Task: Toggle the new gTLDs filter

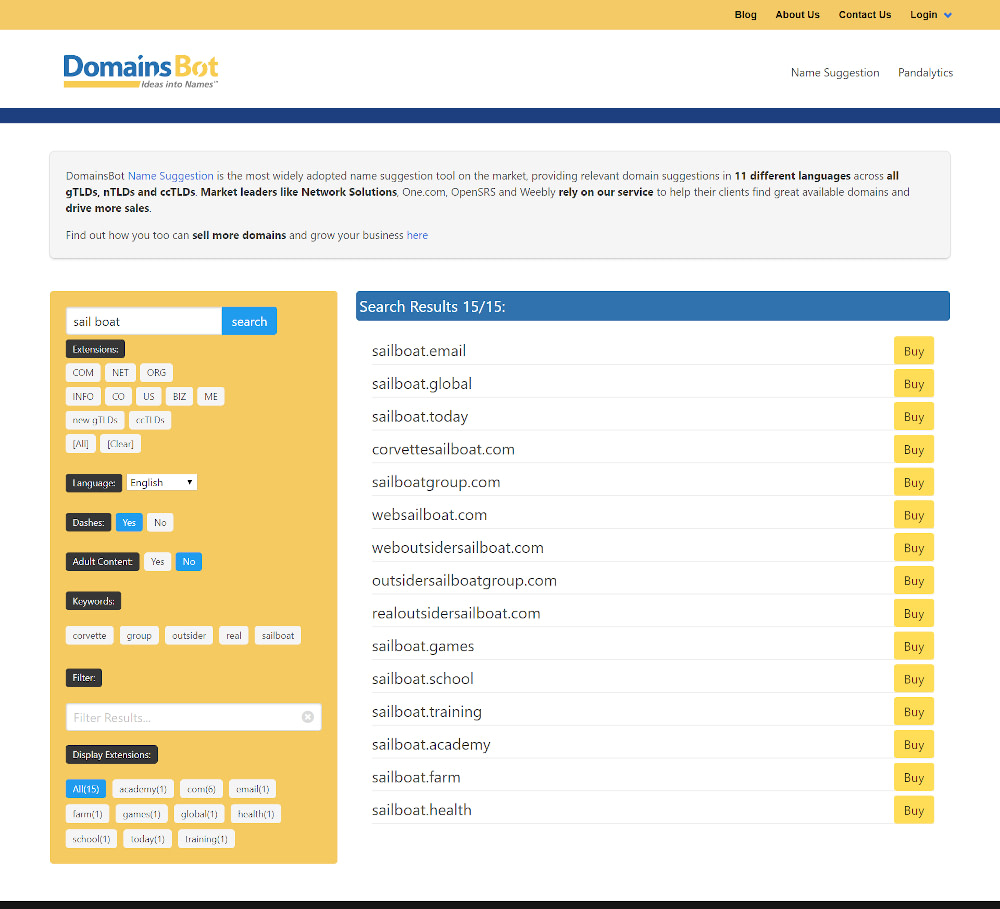Action: 94,419
